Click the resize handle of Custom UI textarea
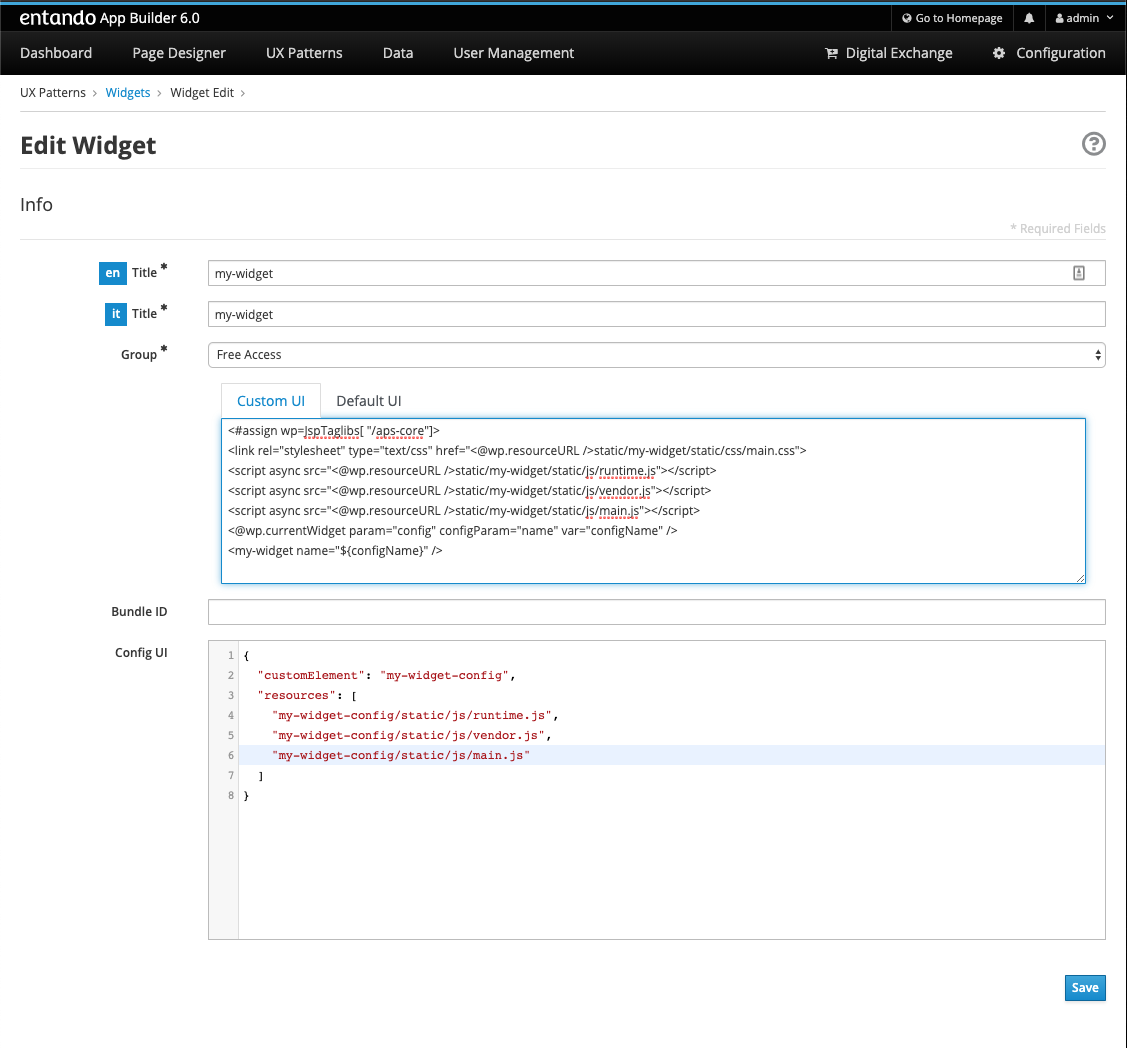This screenshot has height=1048, width=1127. click(1080, 577)
